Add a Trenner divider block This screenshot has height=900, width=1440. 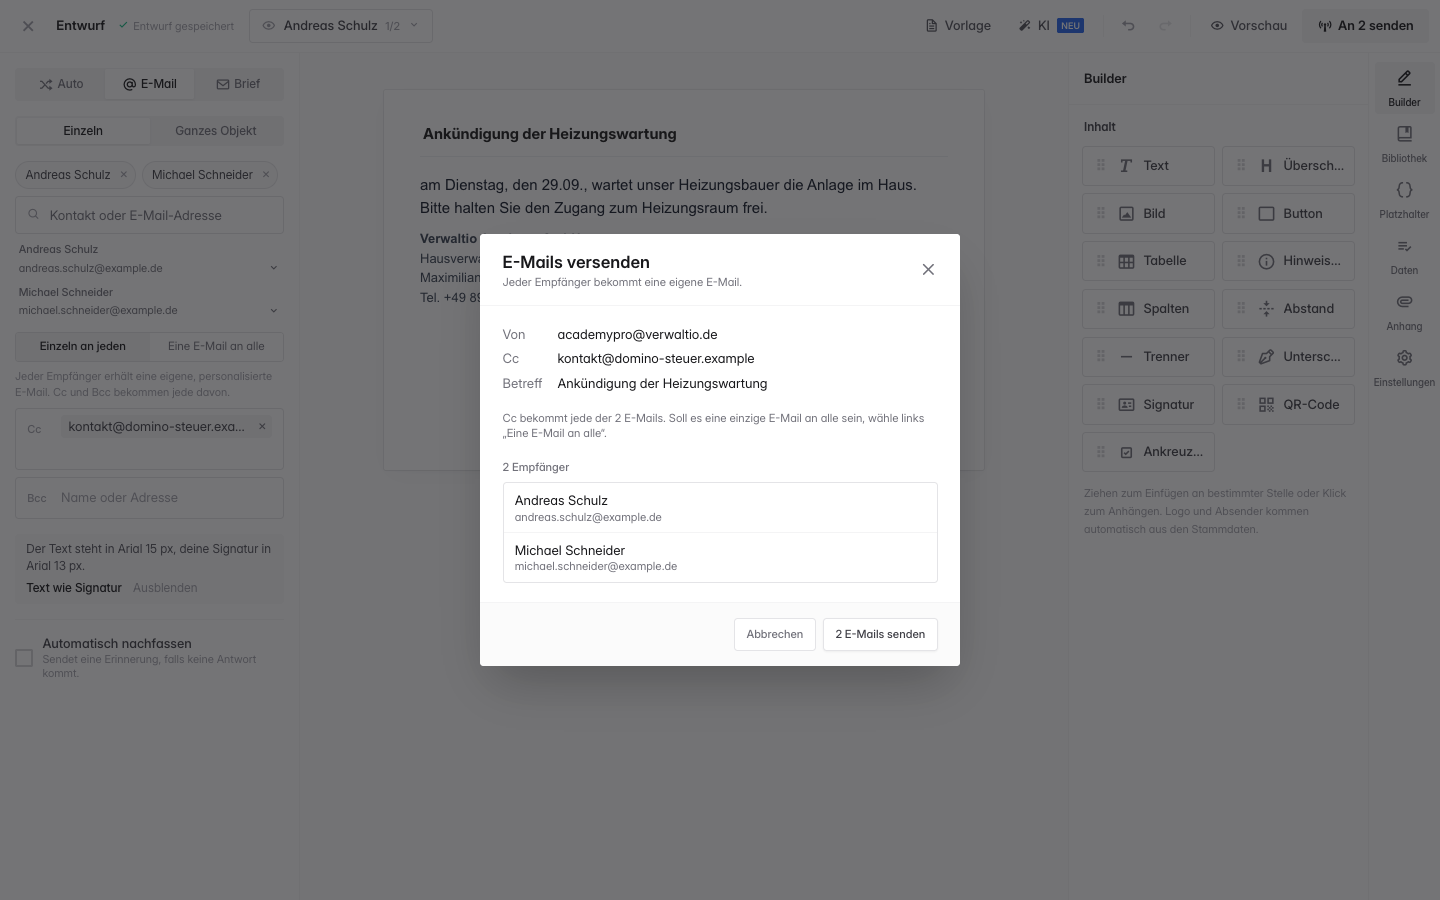pos(1148,357)
